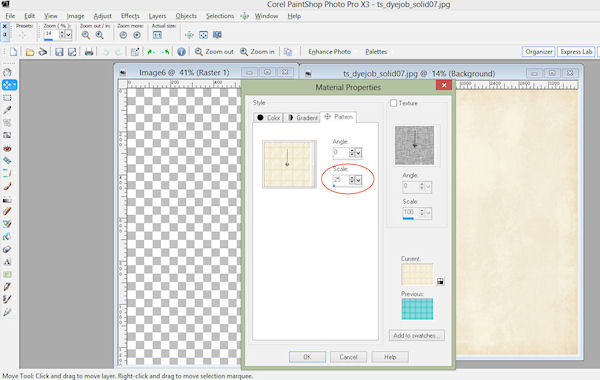
Task: Click Cancel in Material Properties
Action: pos(348,357)
